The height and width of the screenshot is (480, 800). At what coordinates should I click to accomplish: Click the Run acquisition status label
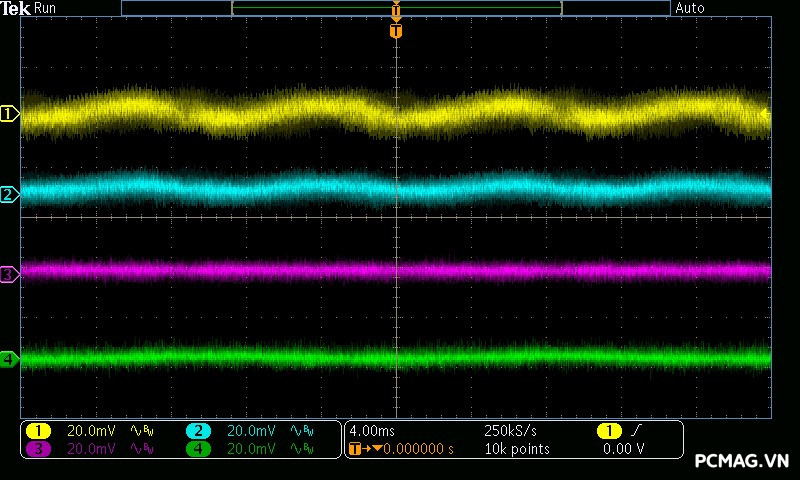(x=46, y=8)
